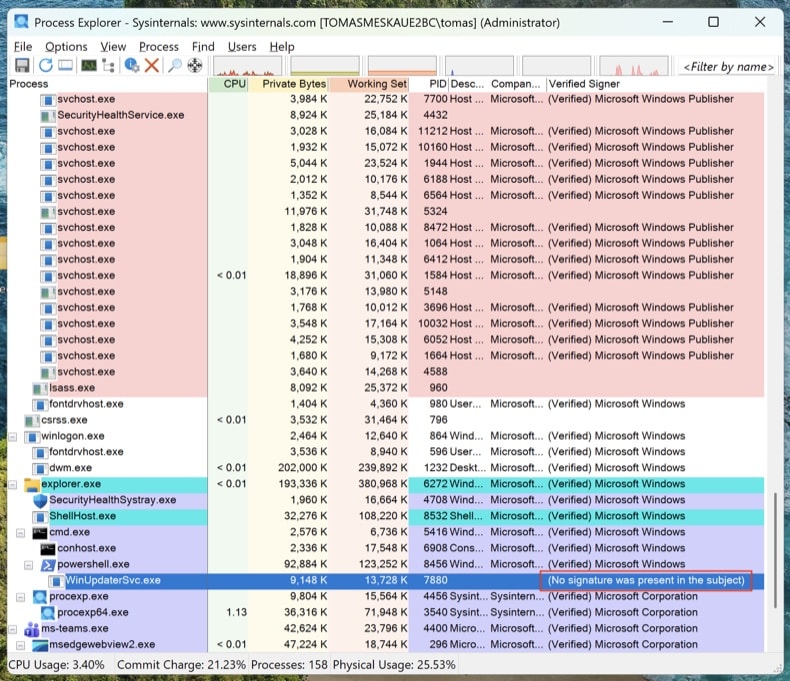This screenshot has height=681, width=790.
Task: Collapse the cmd.exe tree node
Action: [21, 533]
